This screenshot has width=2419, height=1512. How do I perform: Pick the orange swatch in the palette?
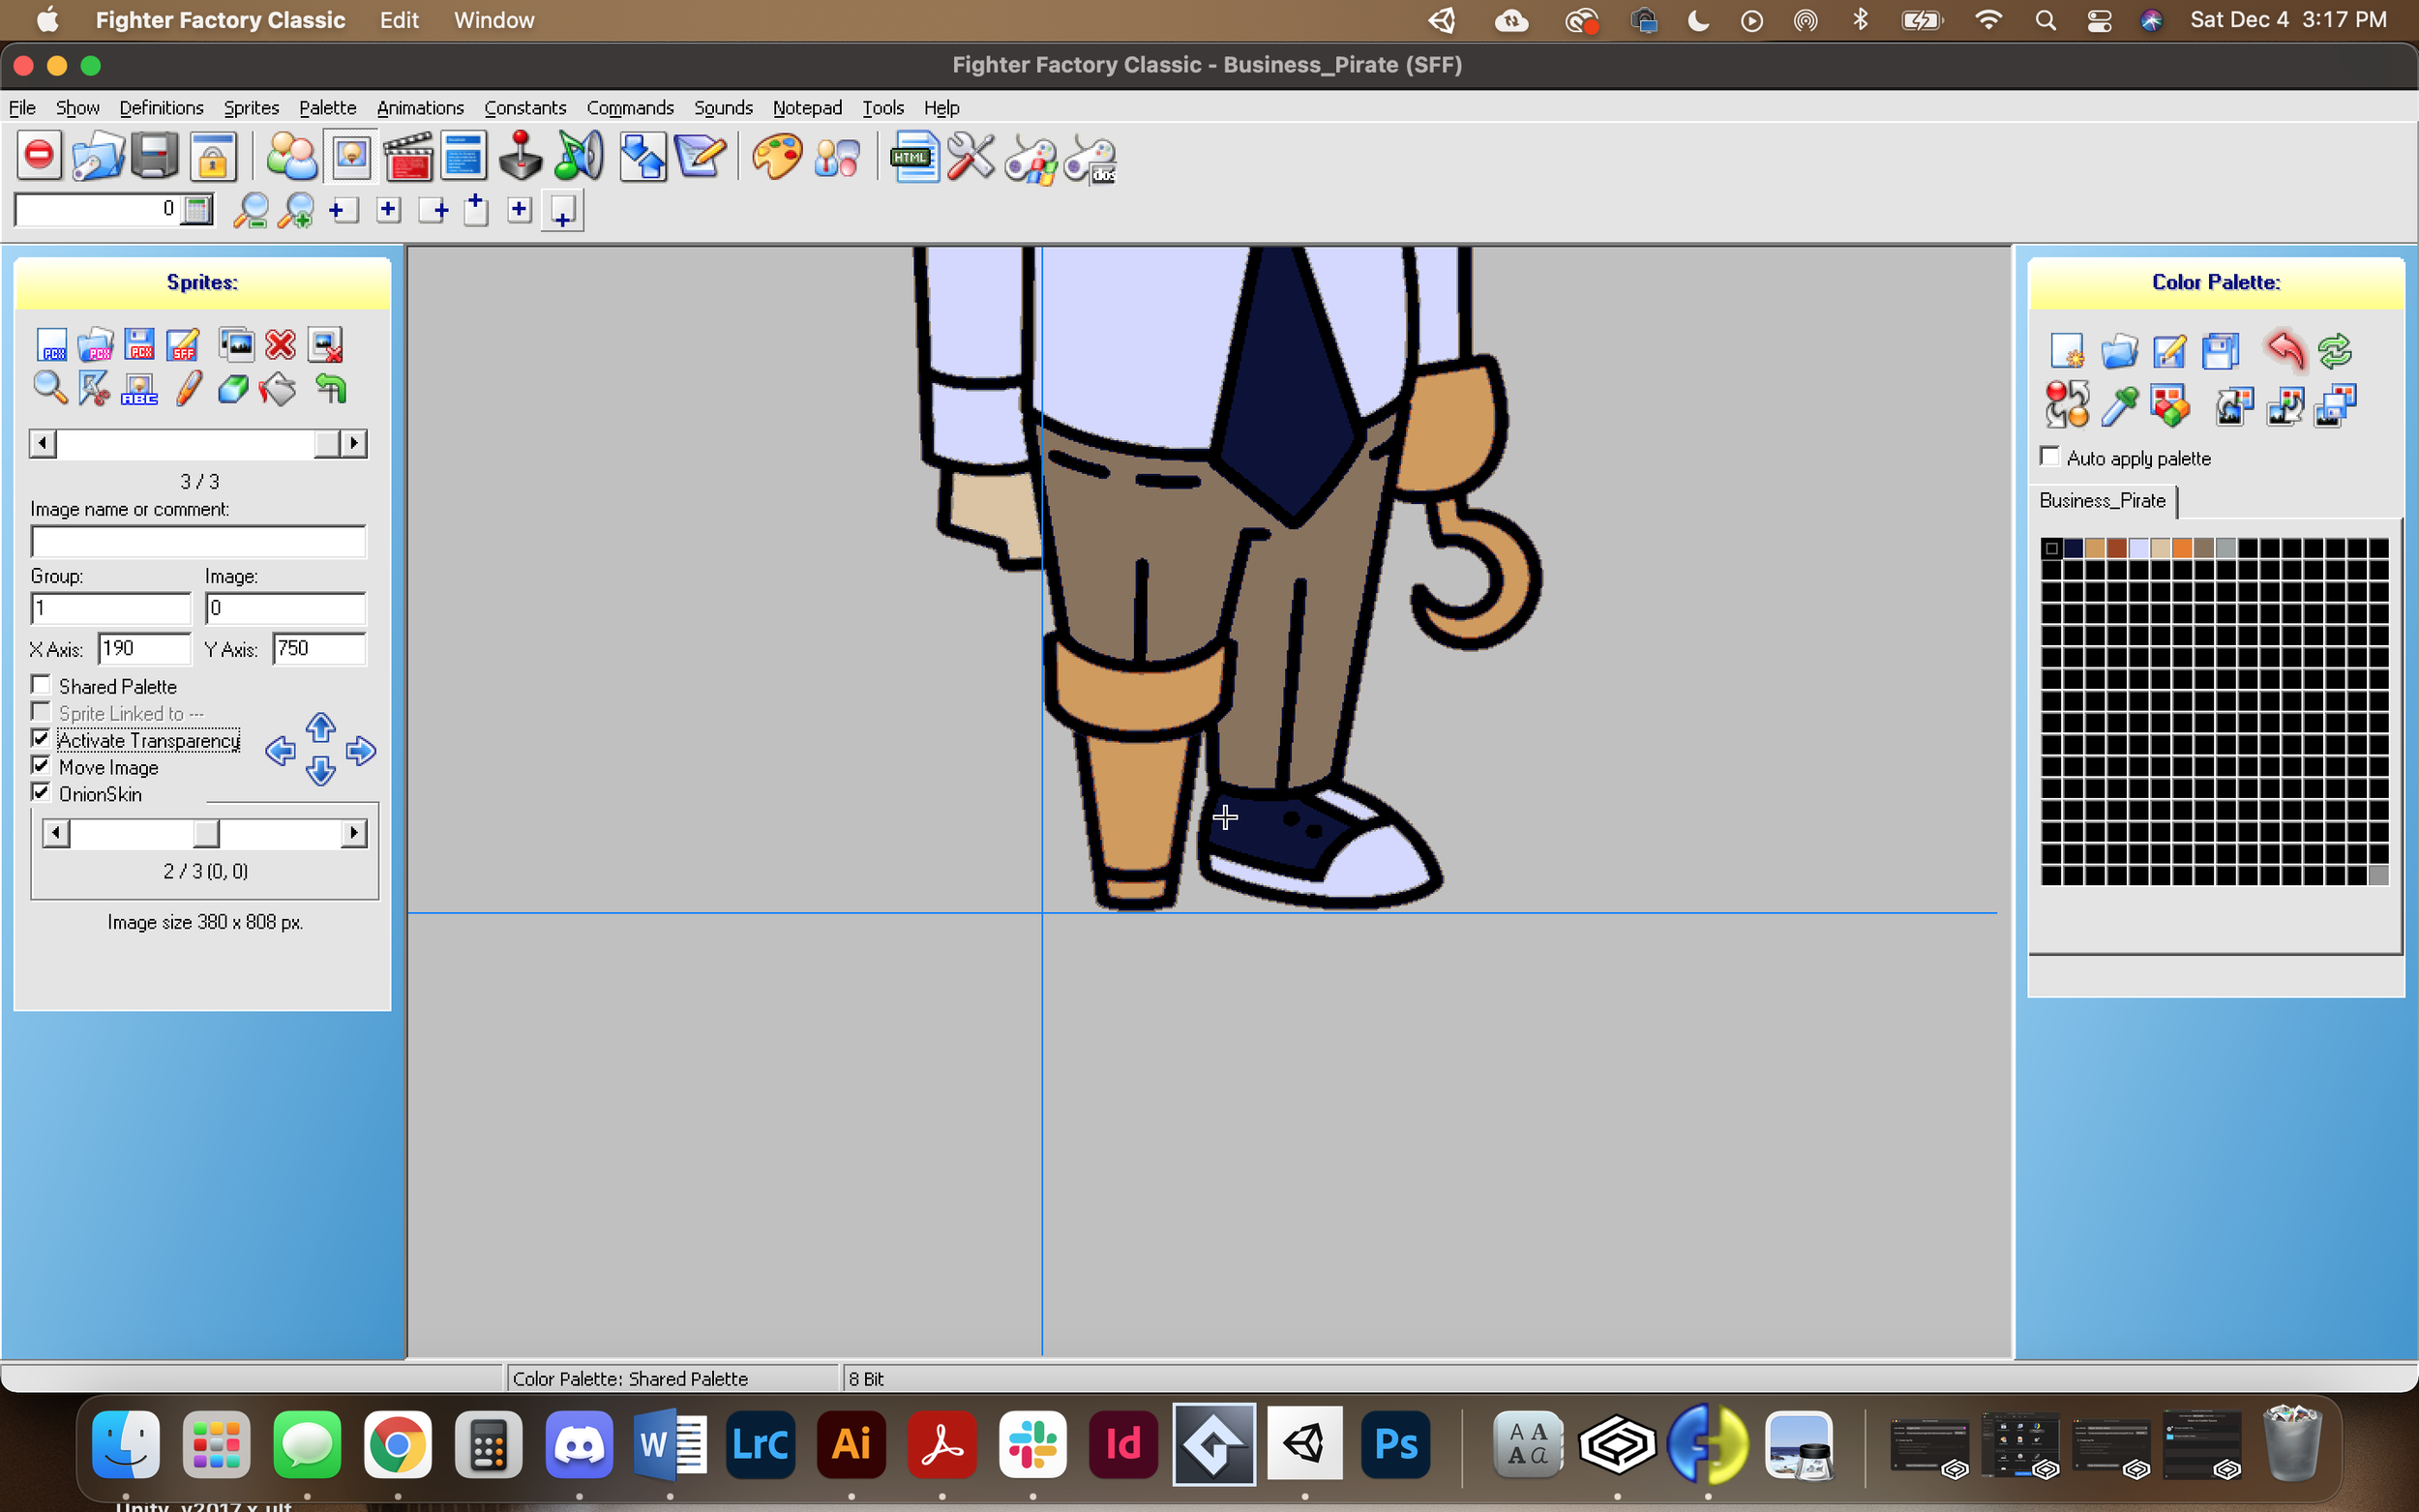point(2182,548)
